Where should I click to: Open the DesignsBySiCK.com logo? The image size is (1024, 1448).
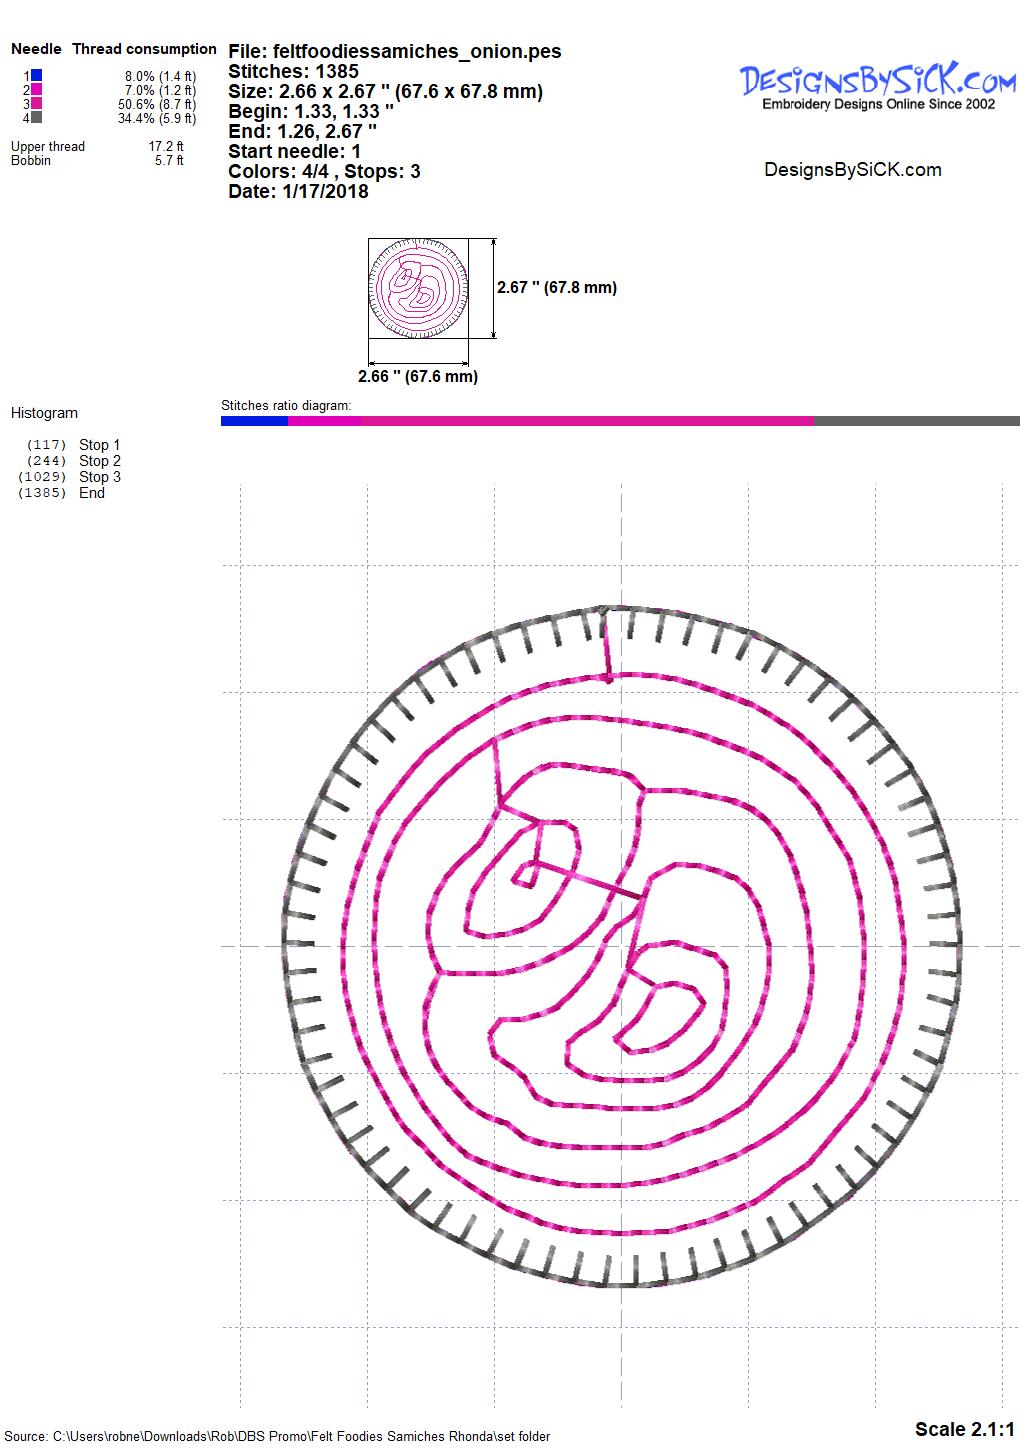pos(877,86)
